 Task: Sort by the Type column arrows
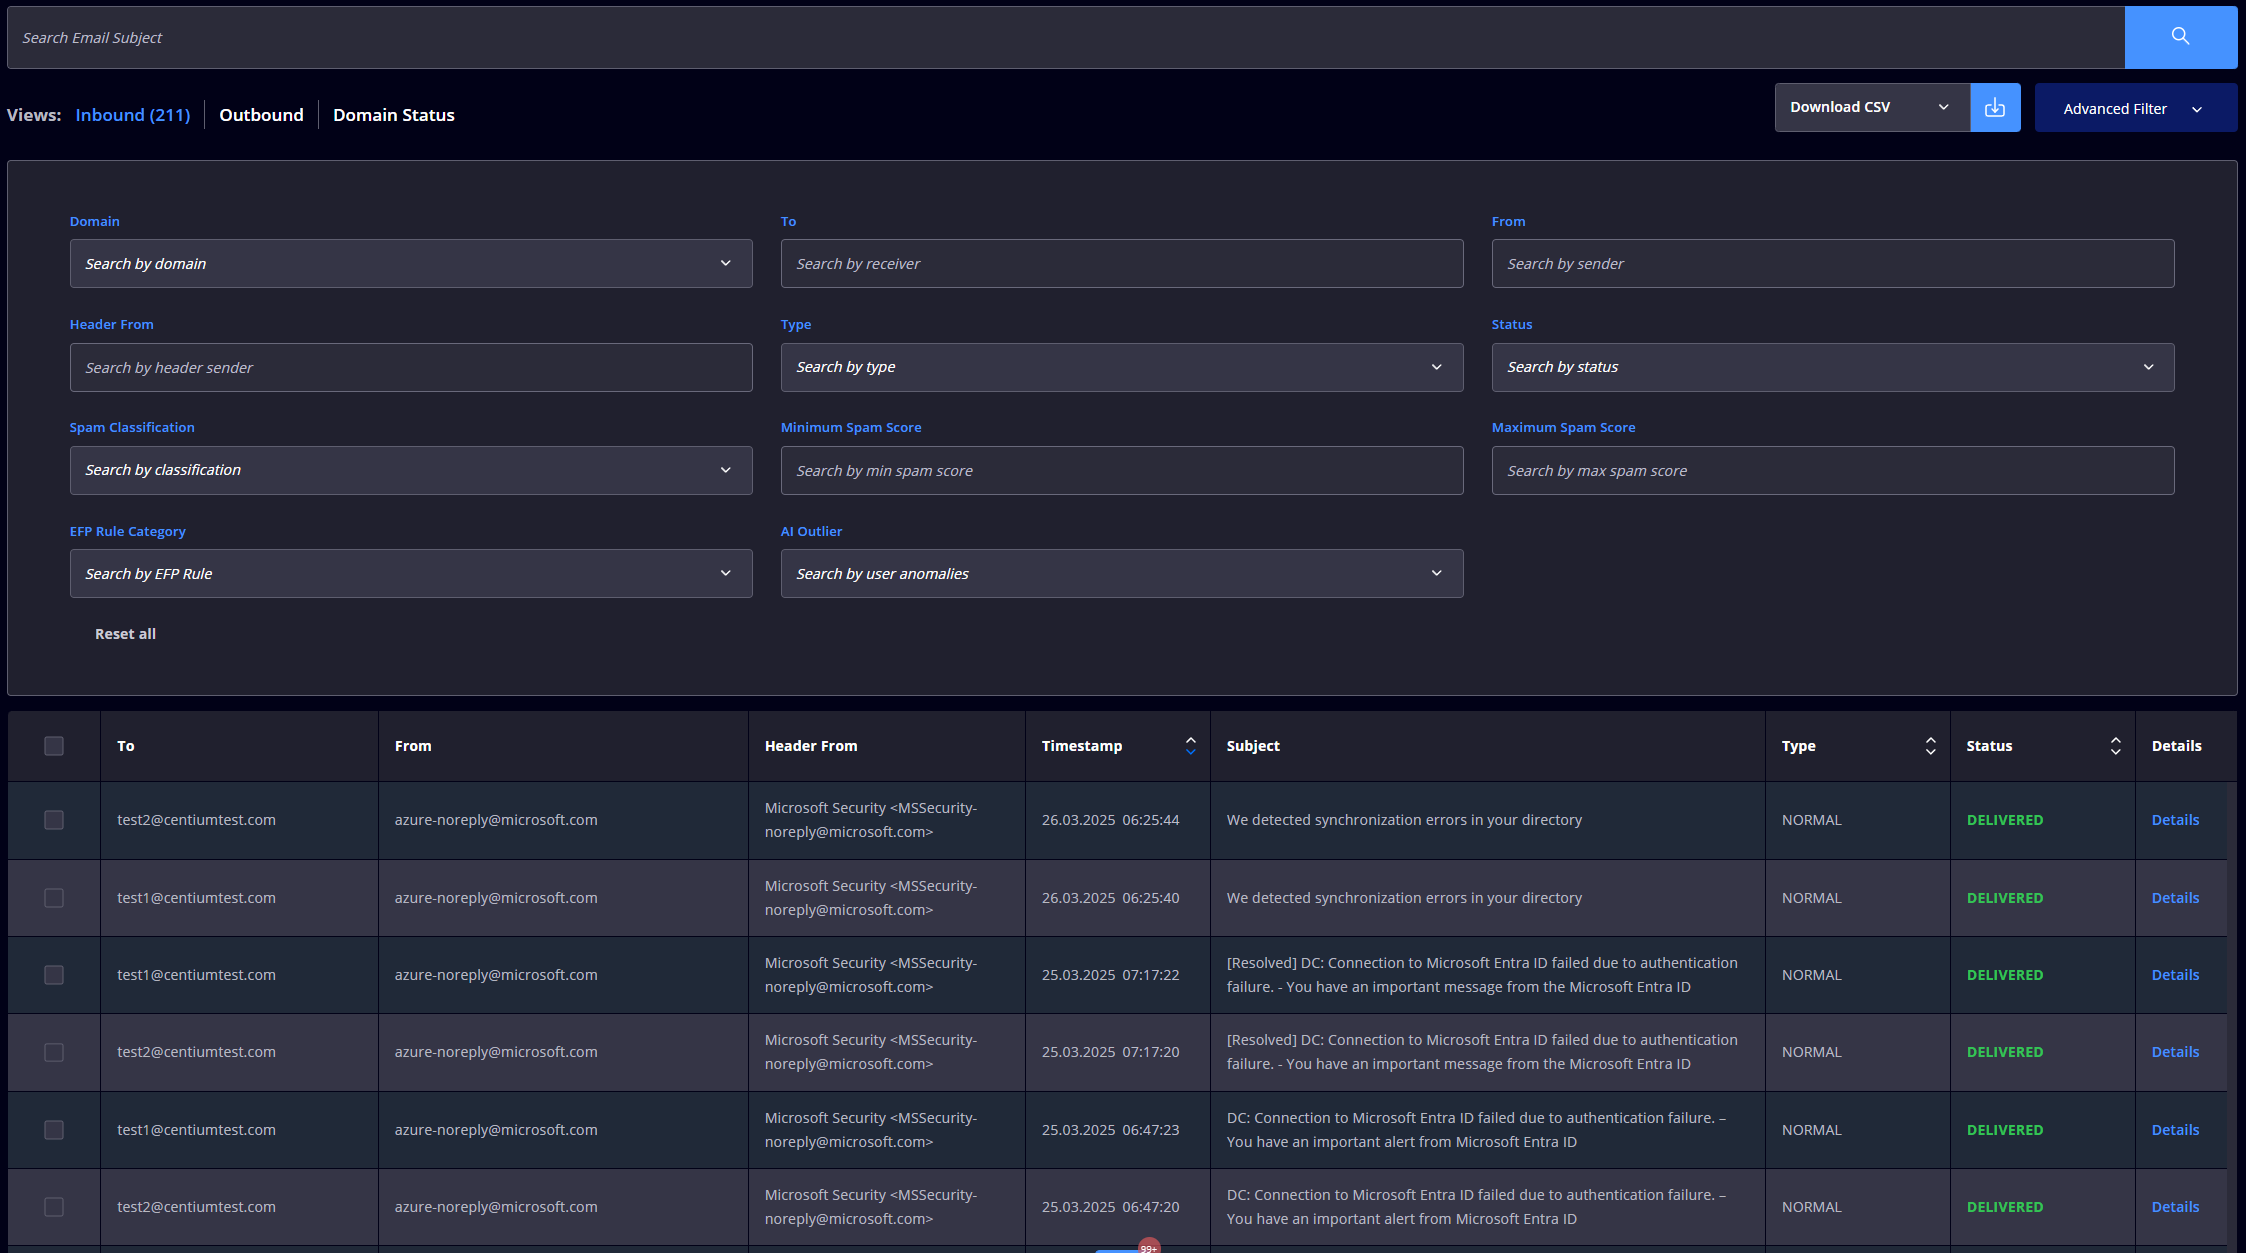point(1930,746)
